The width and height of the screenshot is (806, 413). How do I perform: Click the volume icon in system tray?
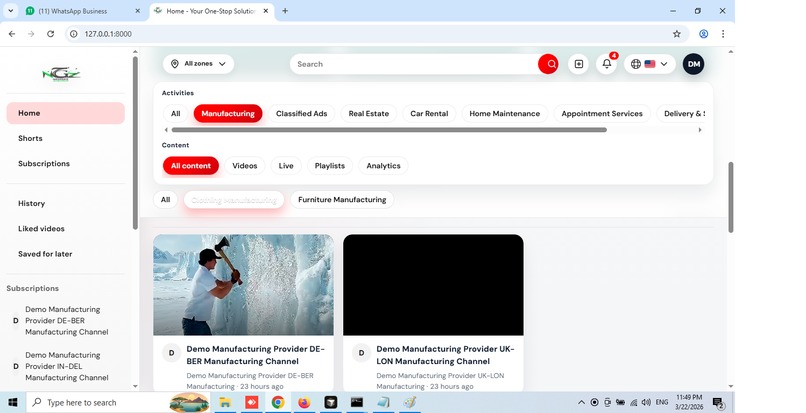646,402
